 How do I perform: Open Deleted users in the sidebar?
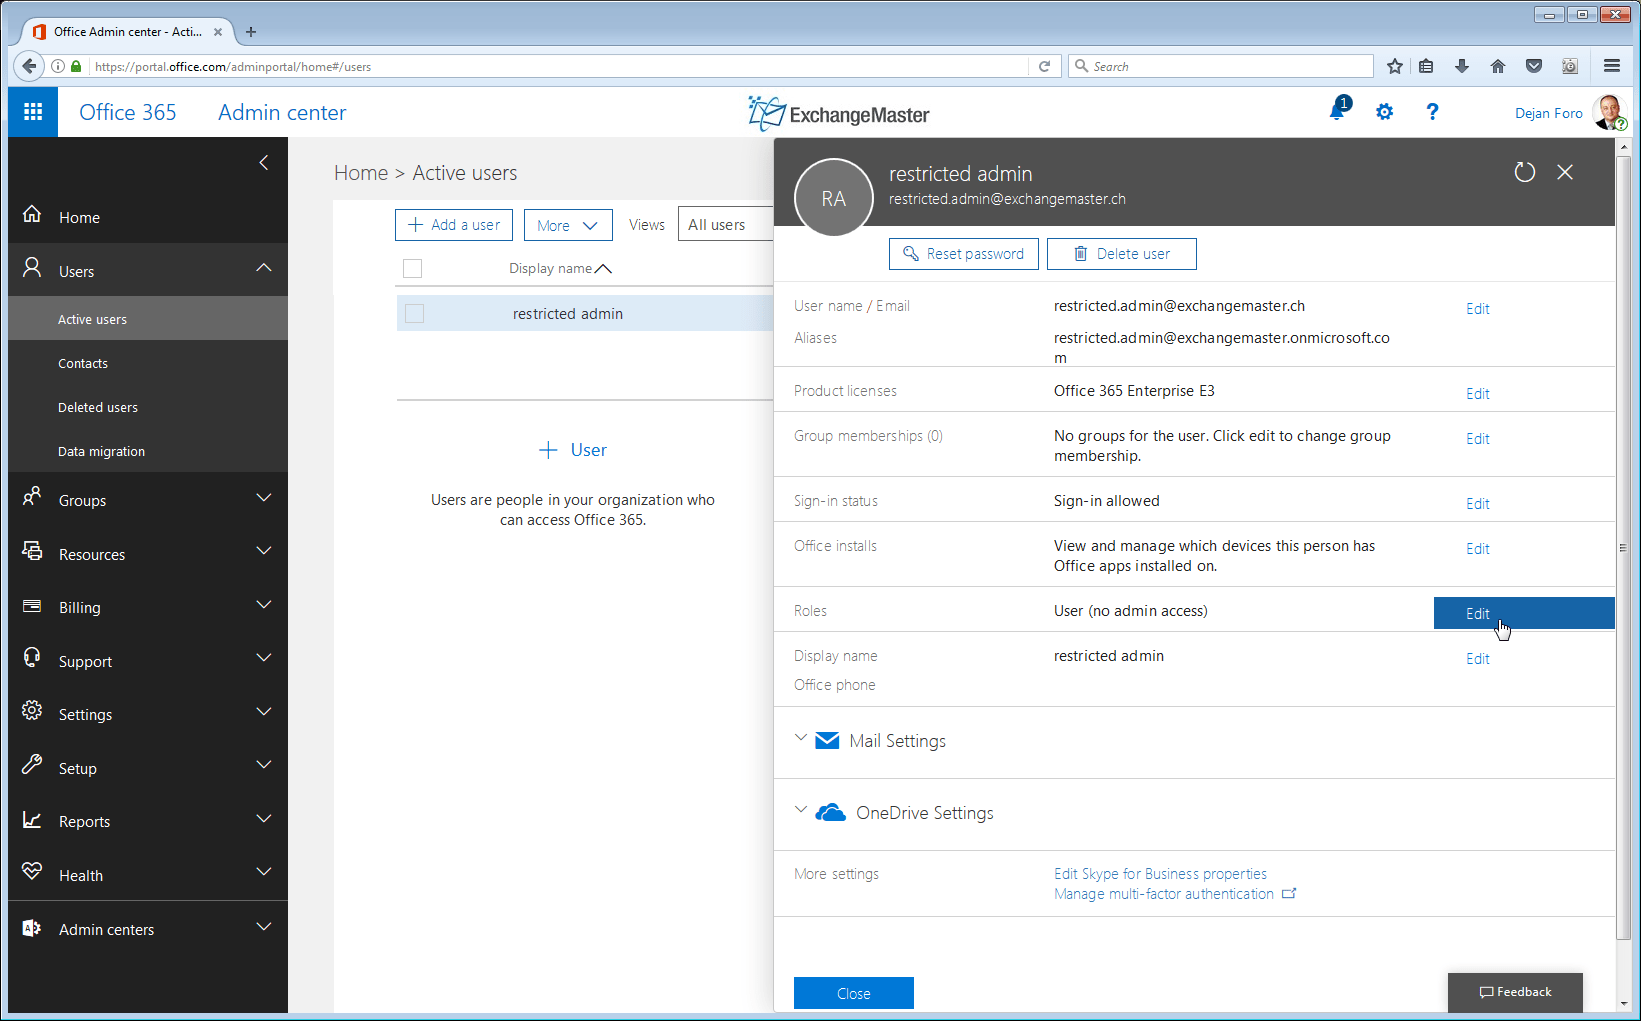point(148,407)
